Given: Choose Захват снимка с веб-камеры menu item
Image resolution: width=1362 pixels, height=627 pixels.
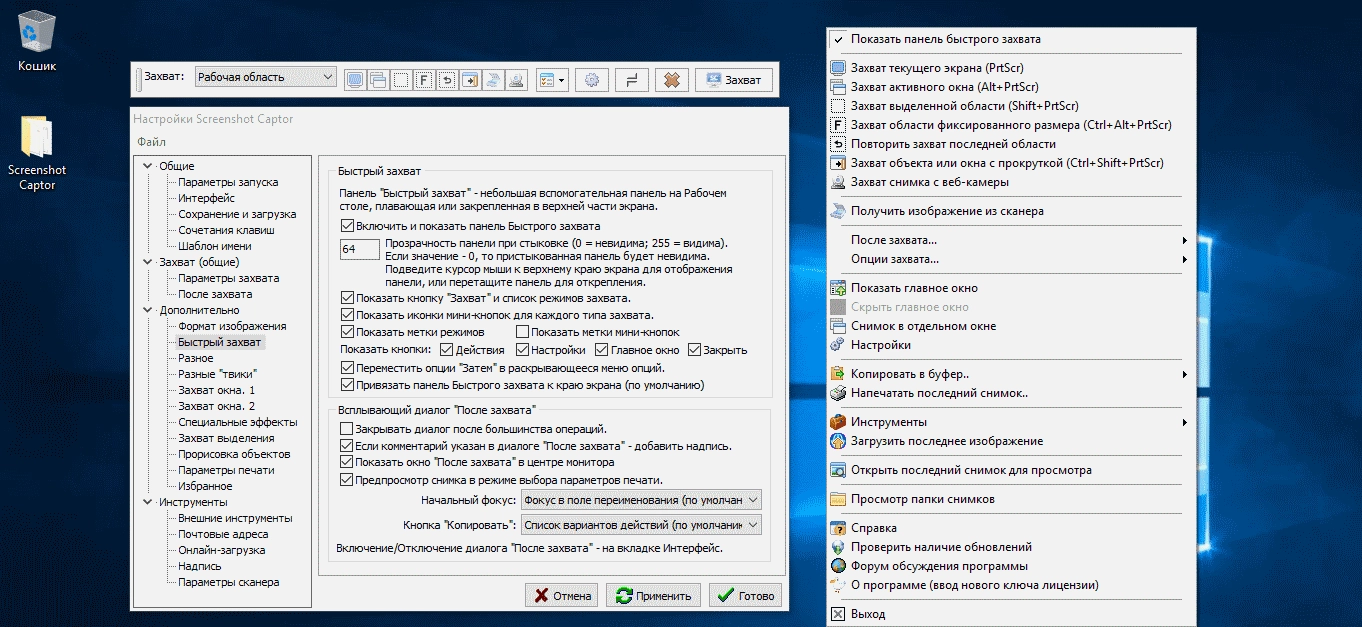Looking at the screenshot, I should pos(1011,182).
